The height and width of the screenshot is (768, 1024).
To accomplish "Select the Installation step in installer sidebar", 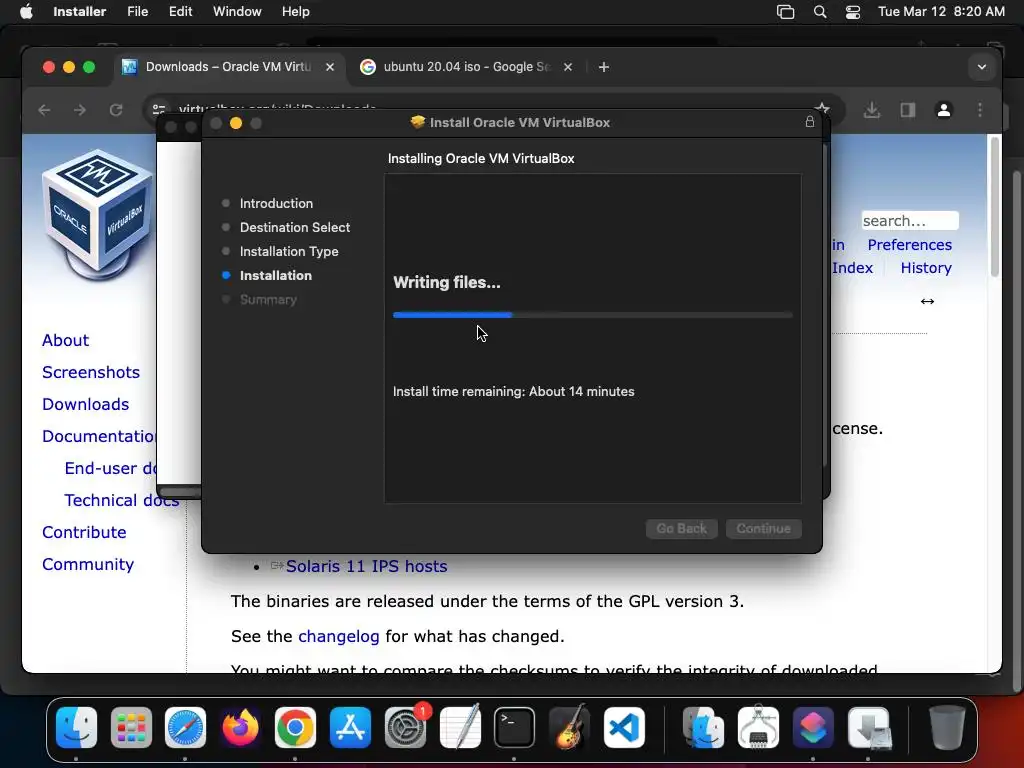I will [275, 276].
